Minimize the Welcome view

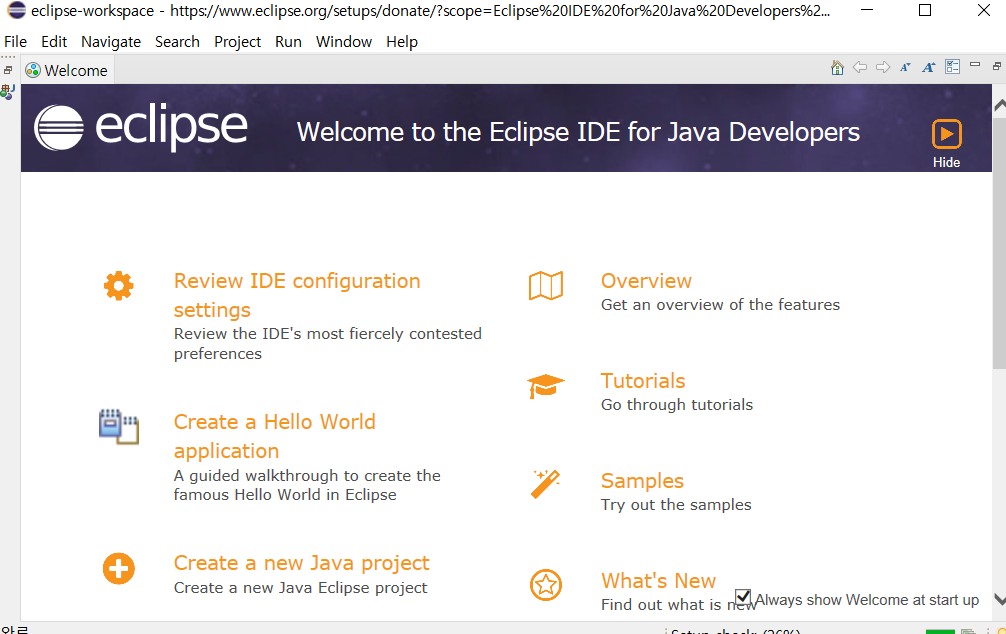[975, 64]
